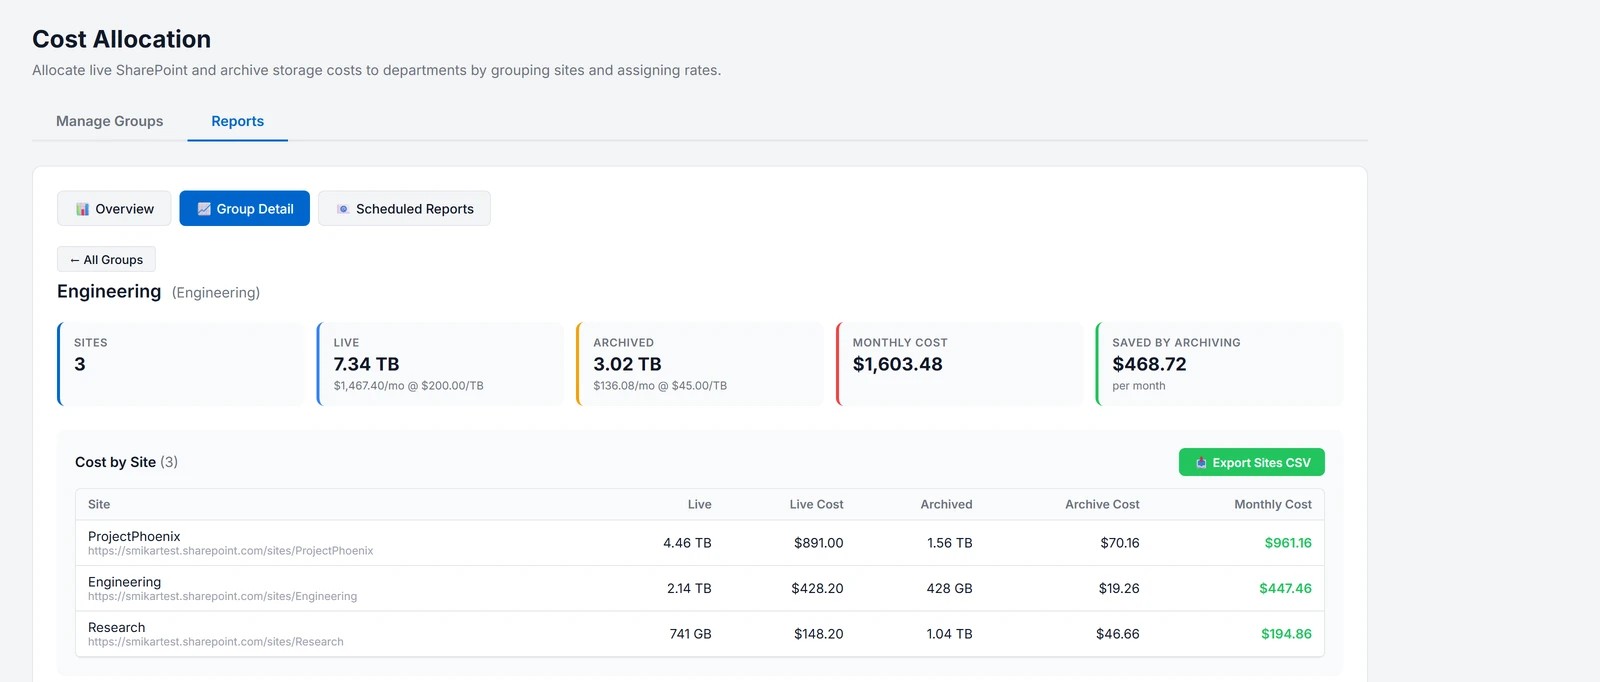The width and height of the screenshot is (1600, 682).
Task: Select the Group Detail view
Action: point(245,209)
